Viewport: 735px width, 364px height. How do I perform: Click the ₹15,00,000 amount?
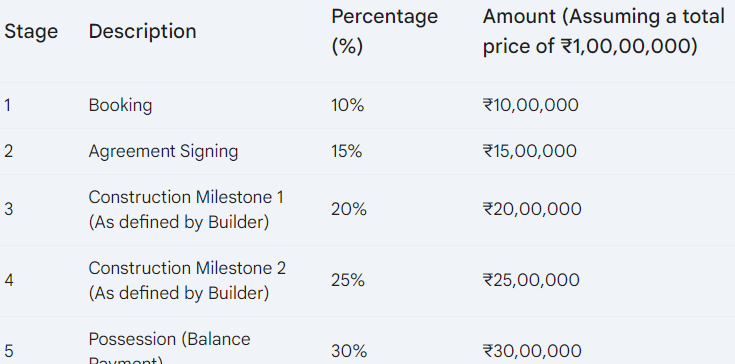pos(530,151)
